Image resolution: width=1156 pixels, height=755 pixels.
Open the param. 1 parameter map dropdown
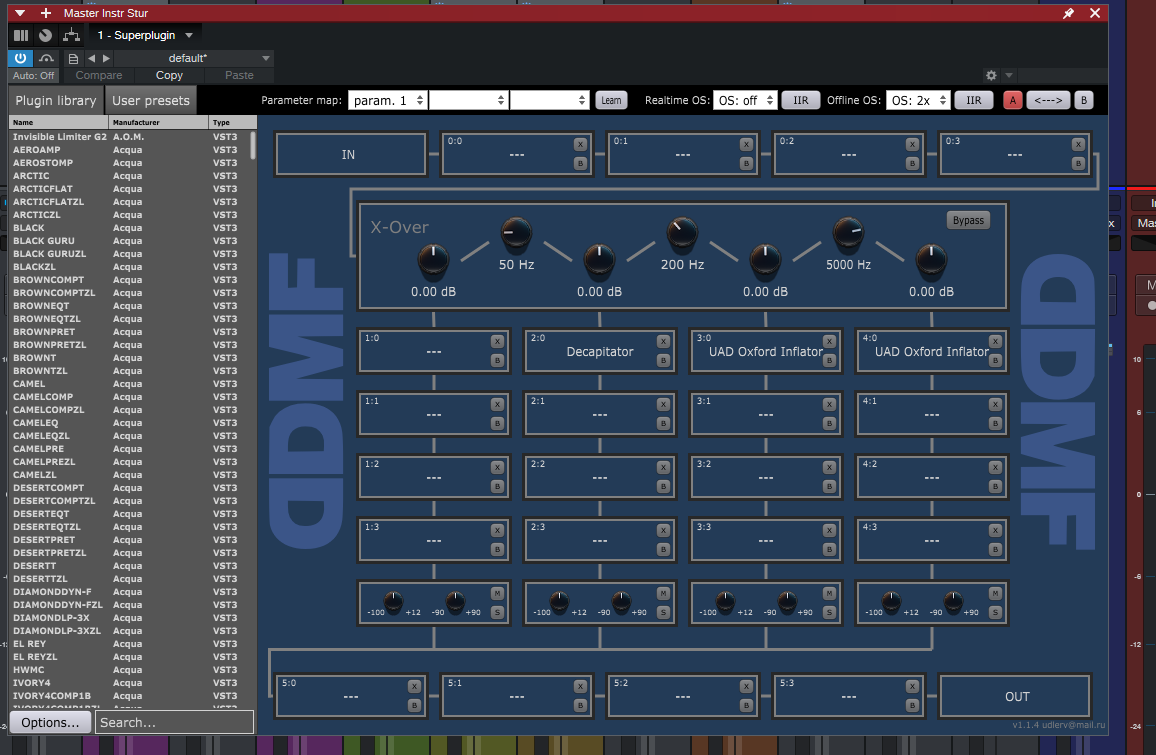[387, 100]
